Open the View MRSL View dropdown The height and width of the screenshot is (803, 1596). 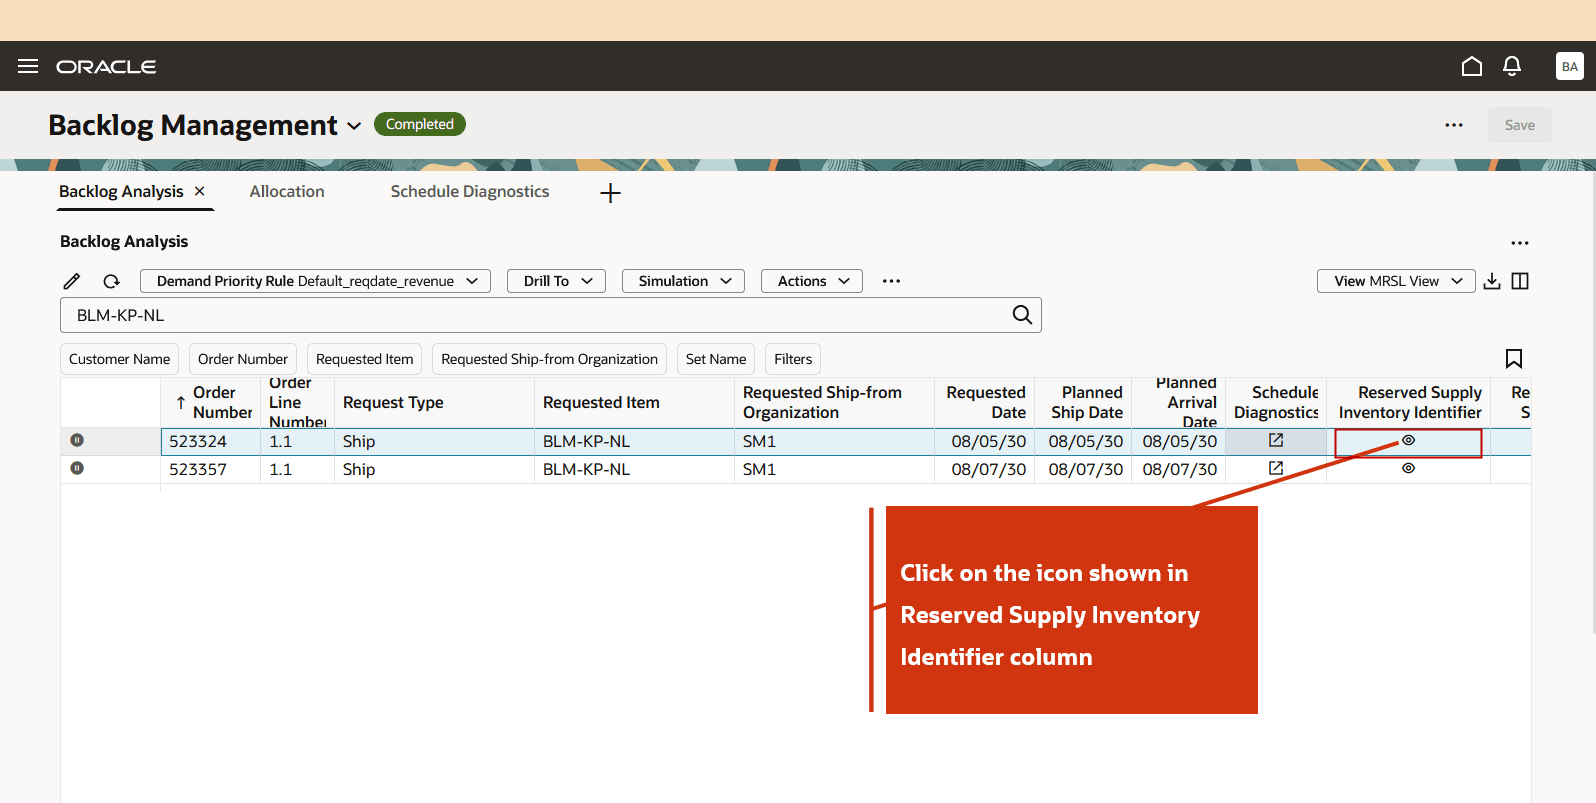[1396, 281]
